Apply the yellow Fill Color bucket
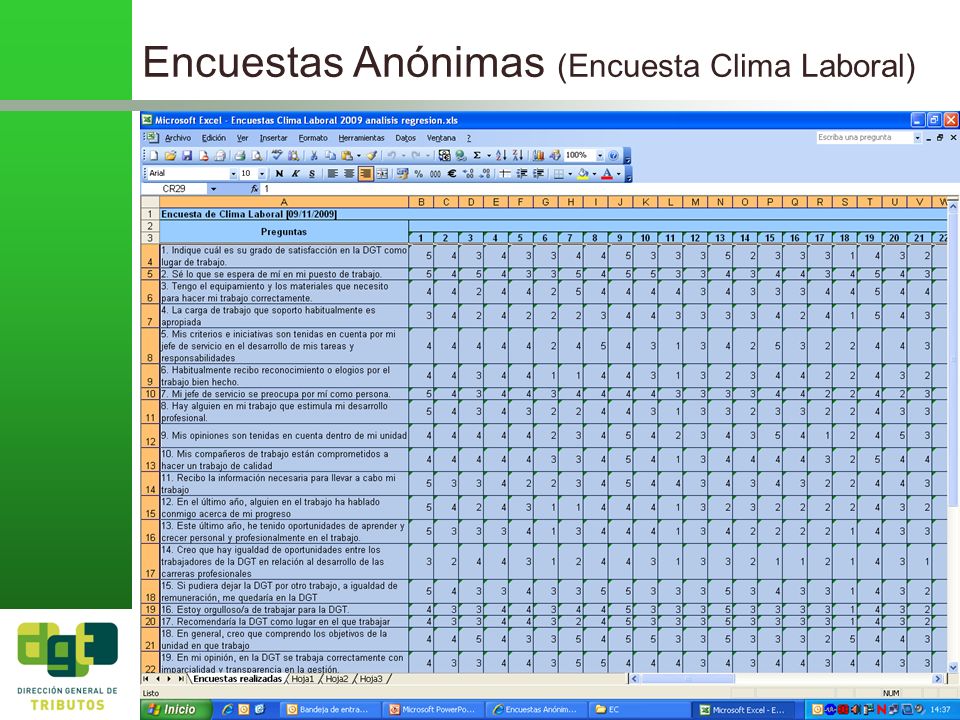Viewport: 960px width, 720px height. (x=583, y=174)
